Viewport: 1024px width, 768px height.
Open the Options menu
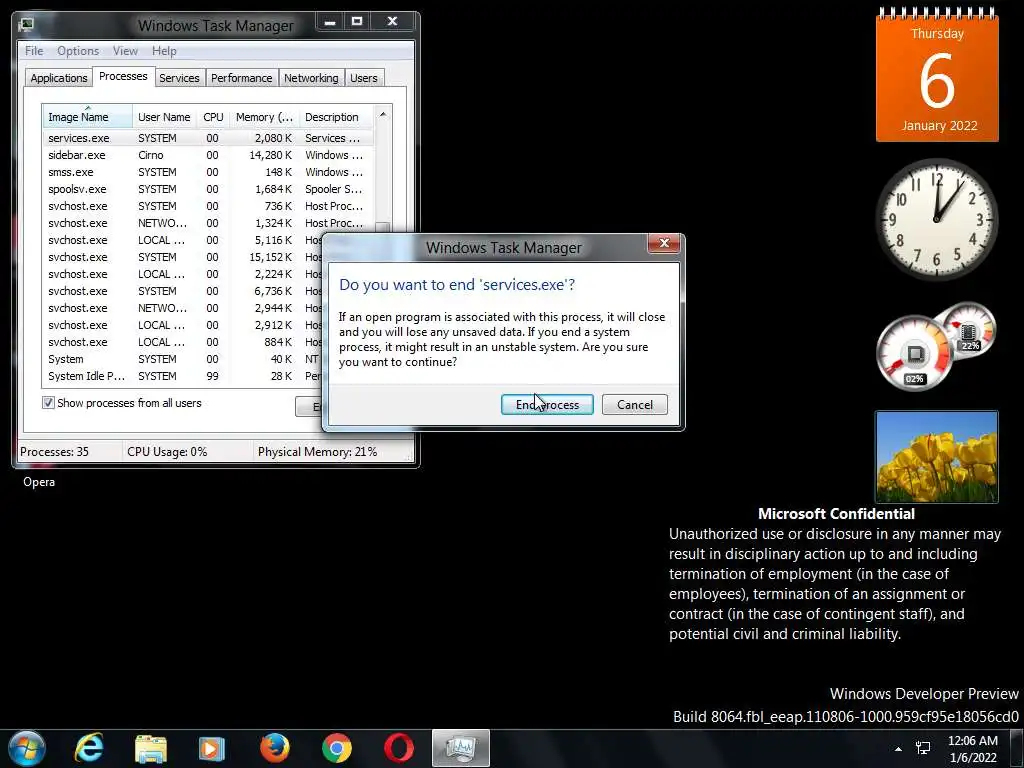(x=78, y=51)
